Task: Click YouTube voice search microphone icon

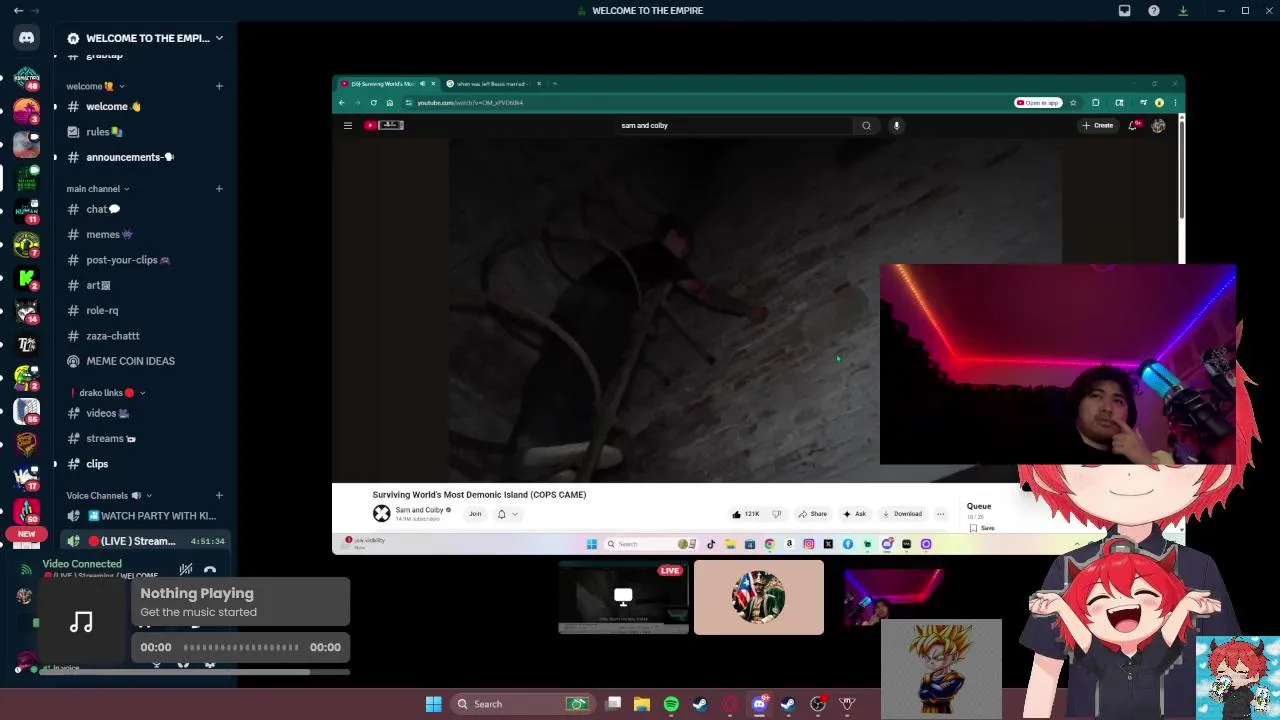Action: pos(897,125)
